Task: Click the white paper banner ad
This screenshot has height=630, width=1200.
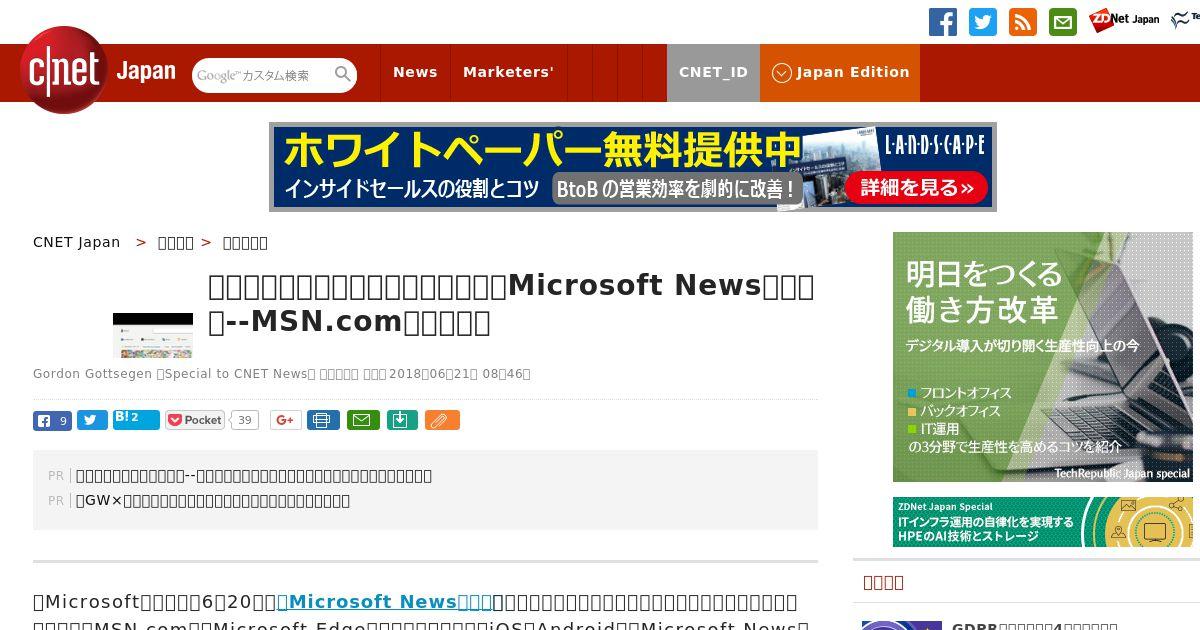Action: (632, 167)
